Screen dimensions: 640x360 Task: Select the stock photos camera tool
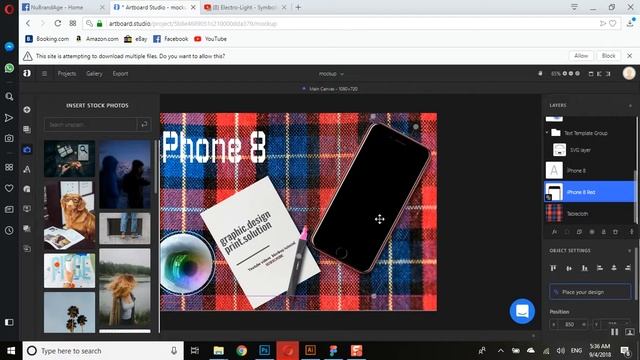click(27, 150)
